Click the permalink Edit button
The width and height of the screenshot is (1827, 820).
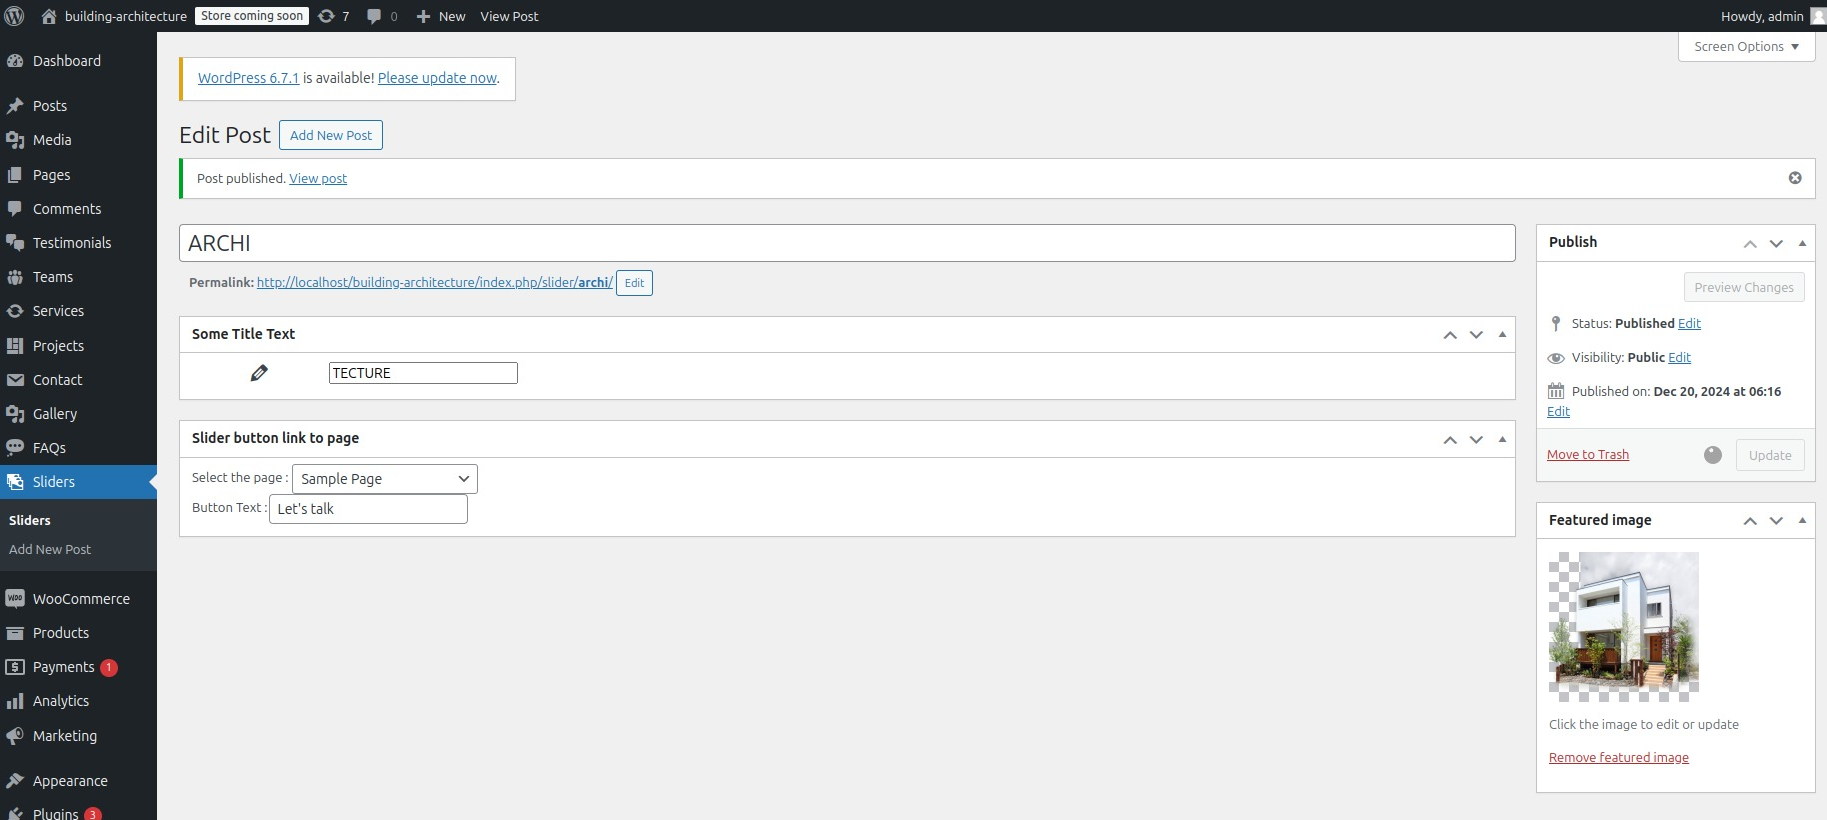(634, 283)
